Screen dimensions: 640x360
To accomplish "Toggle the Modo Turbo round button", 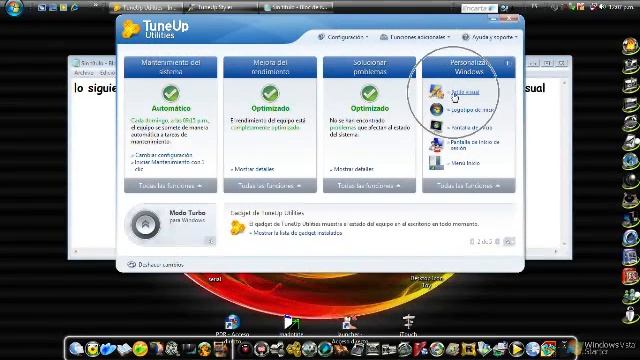I will [145, 224].
